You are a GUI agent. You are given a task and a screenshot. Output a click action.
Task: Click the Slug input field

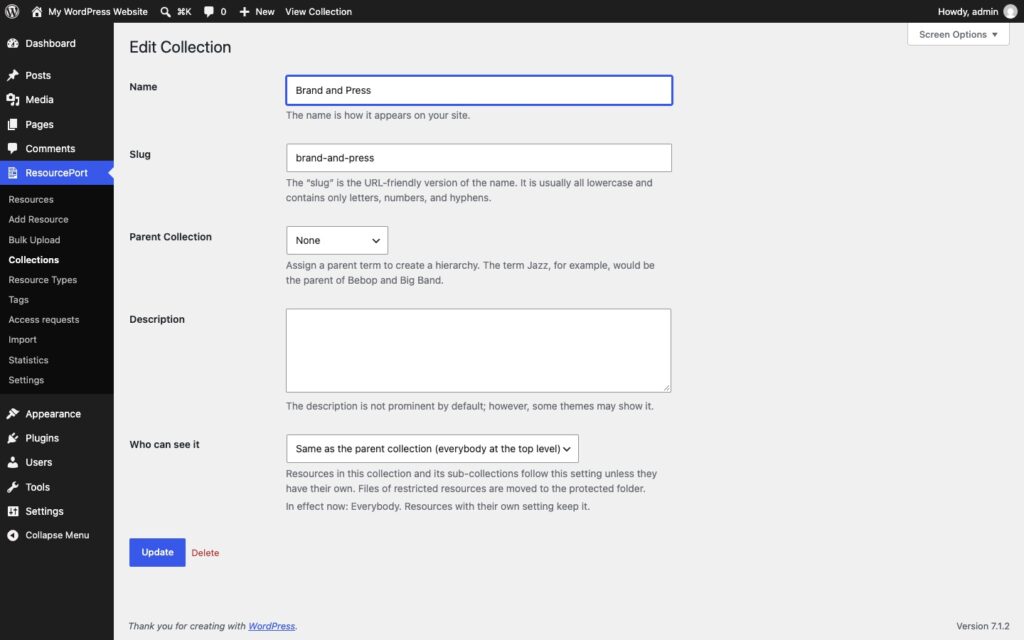click(x=479, y=158)
